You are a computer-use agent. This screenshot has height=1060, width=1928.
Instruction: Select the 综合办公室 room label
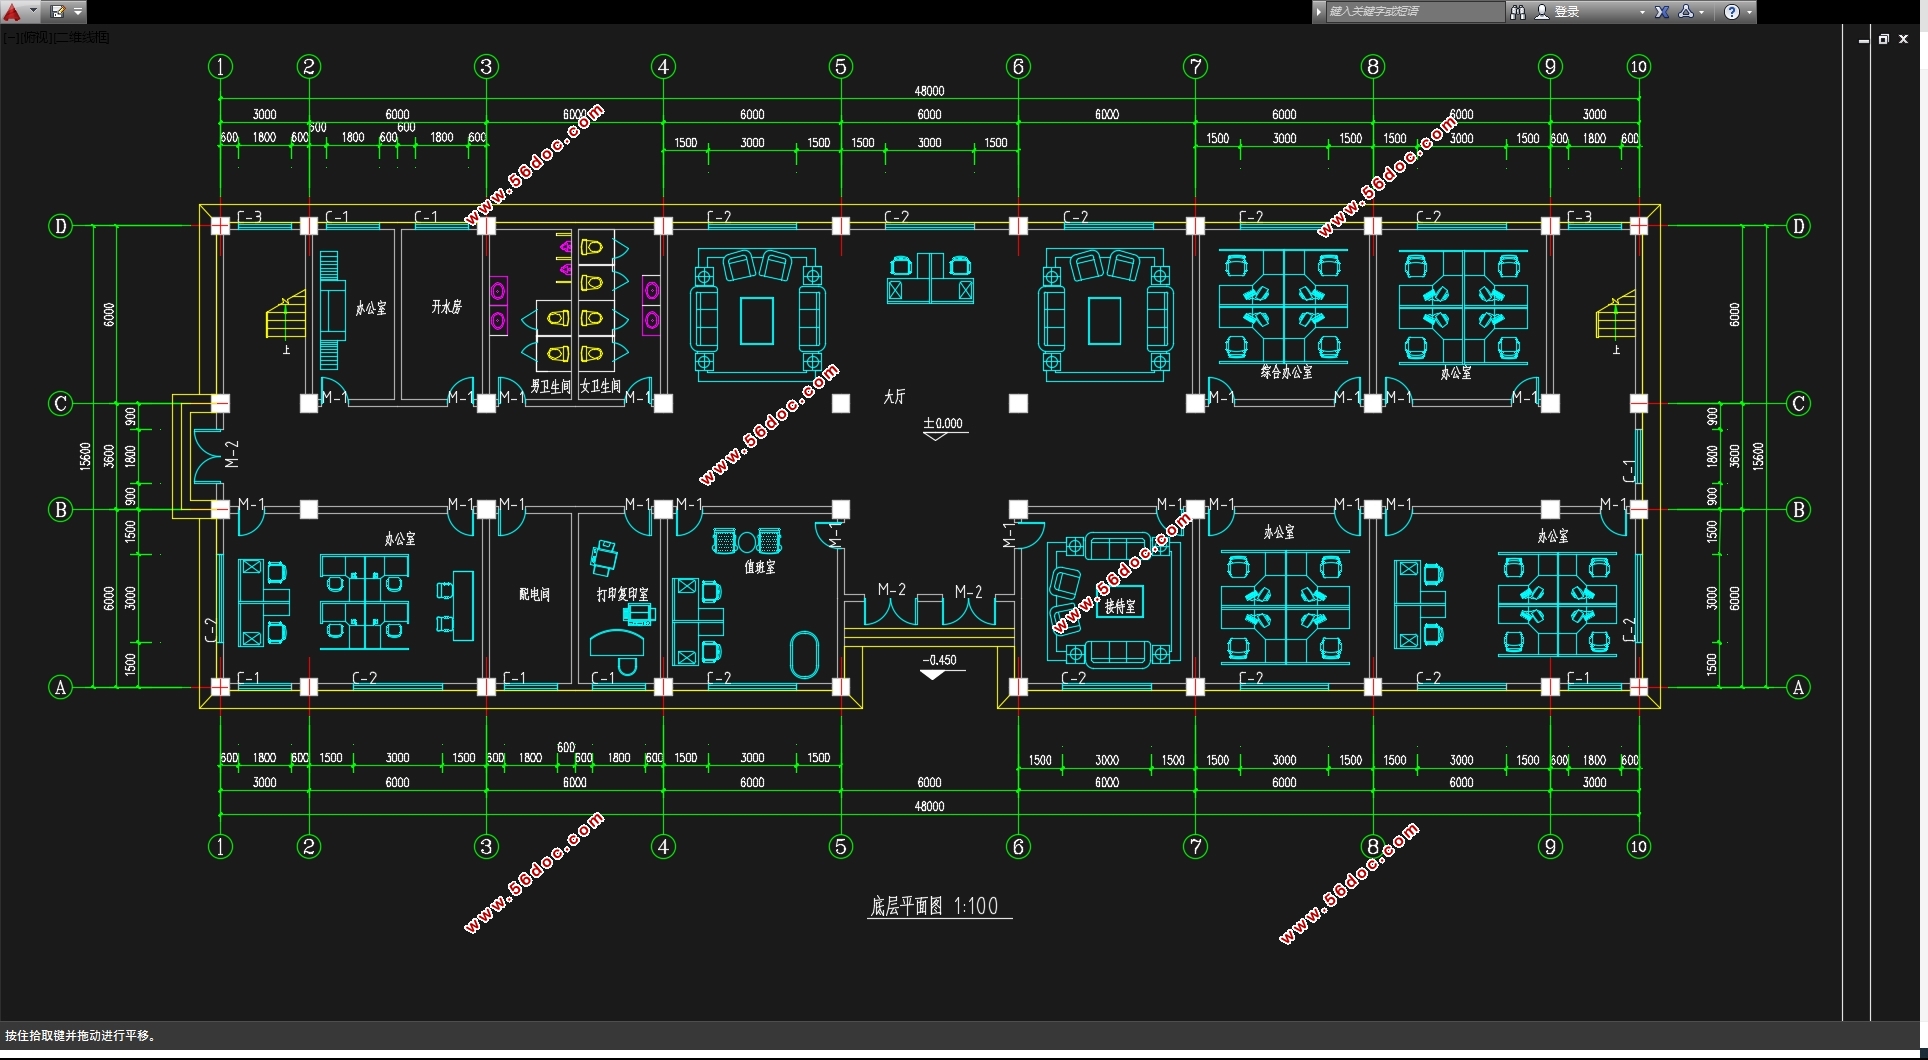coord(1286,372)
